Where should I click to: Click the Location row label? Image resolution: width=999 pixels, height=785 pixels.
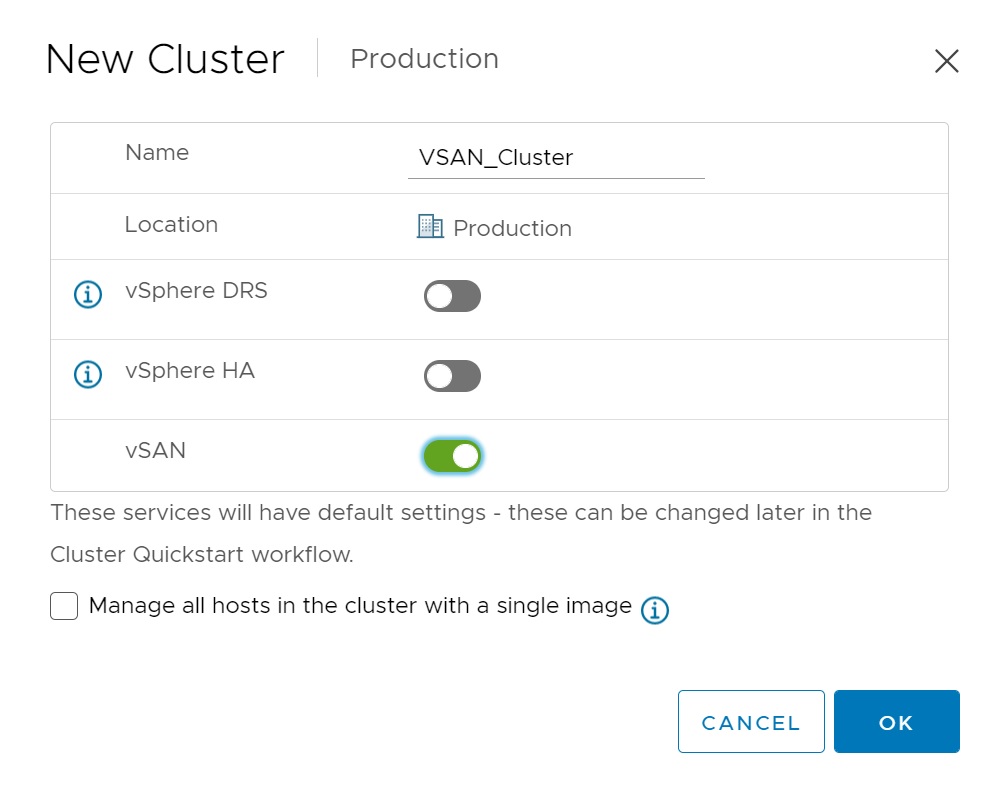pyautogui.click(x=171, y=225)
